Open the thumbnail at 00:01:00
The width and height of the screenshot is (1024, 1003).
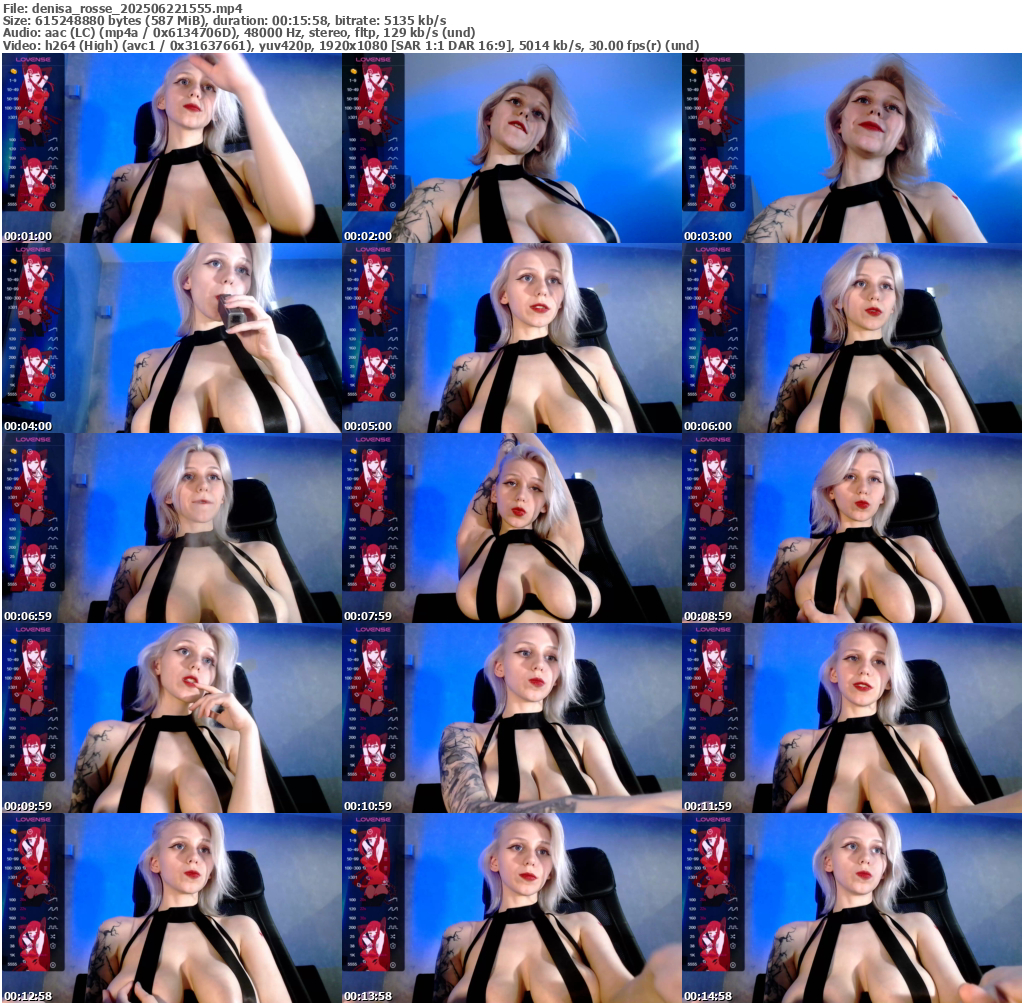pos(171,148)
